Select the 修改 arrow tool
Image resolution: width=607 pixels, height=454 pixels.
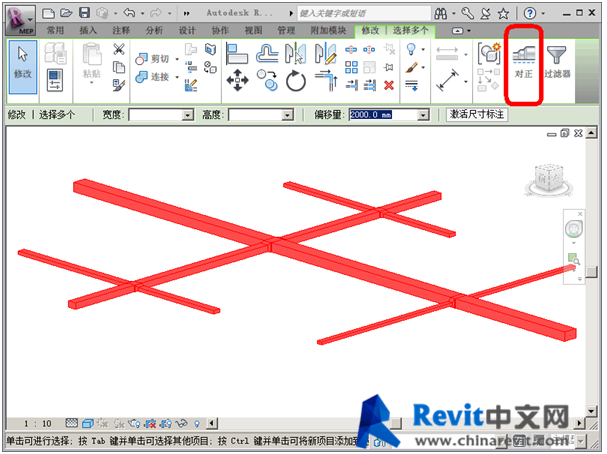(23, 67)
